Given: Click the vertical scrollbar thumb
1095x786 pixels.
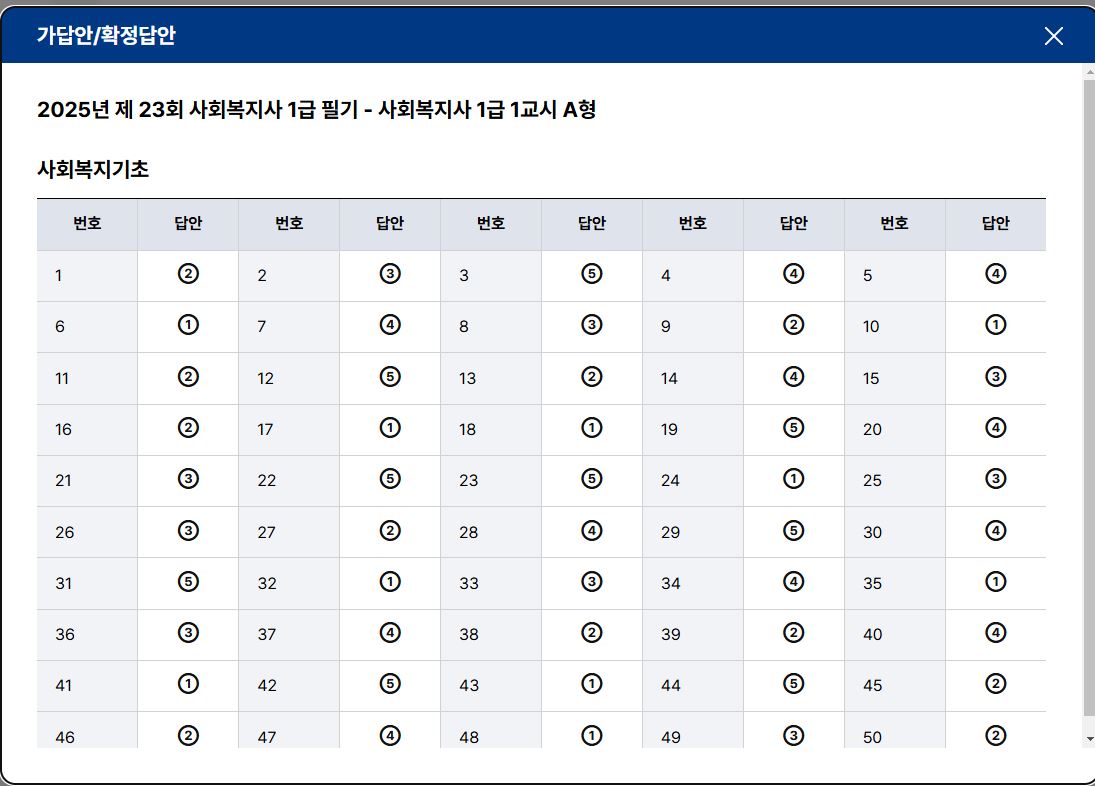Looking at the screenshot, I should 1089,396.
